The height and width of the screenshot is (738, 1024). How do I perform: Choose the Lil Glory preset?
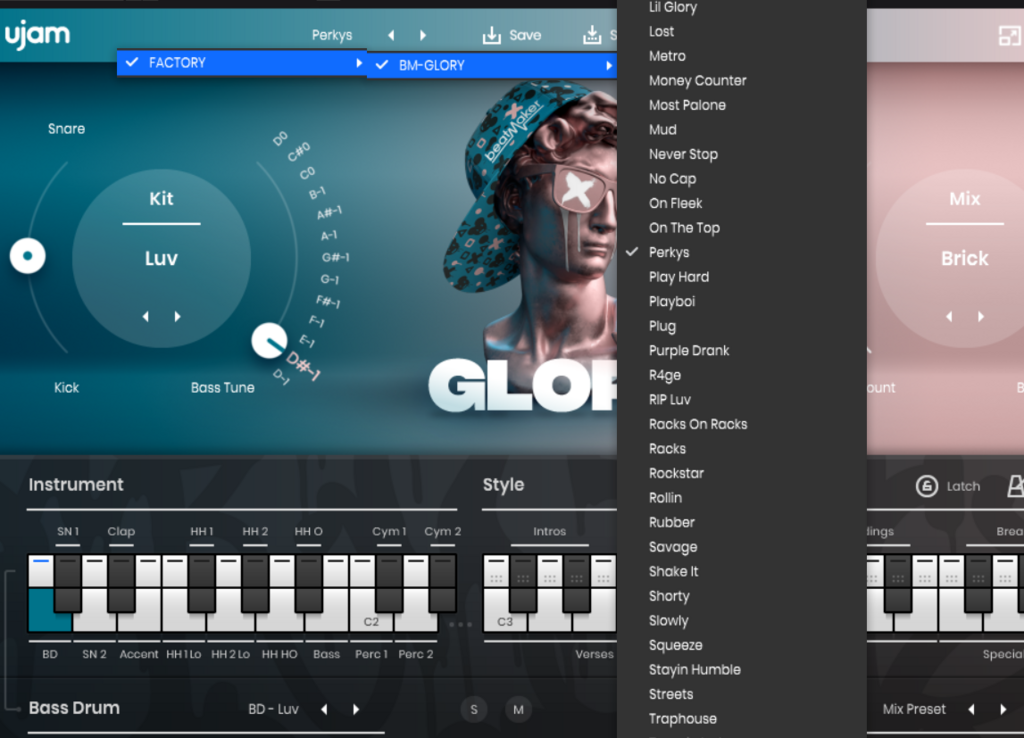click(742, 7)
